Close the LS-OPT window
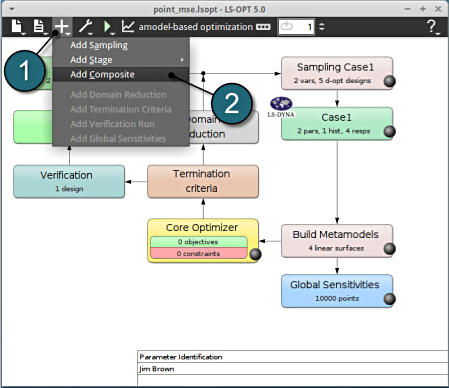The width and height of the screenshot is (449, 388). pos(438,9)
